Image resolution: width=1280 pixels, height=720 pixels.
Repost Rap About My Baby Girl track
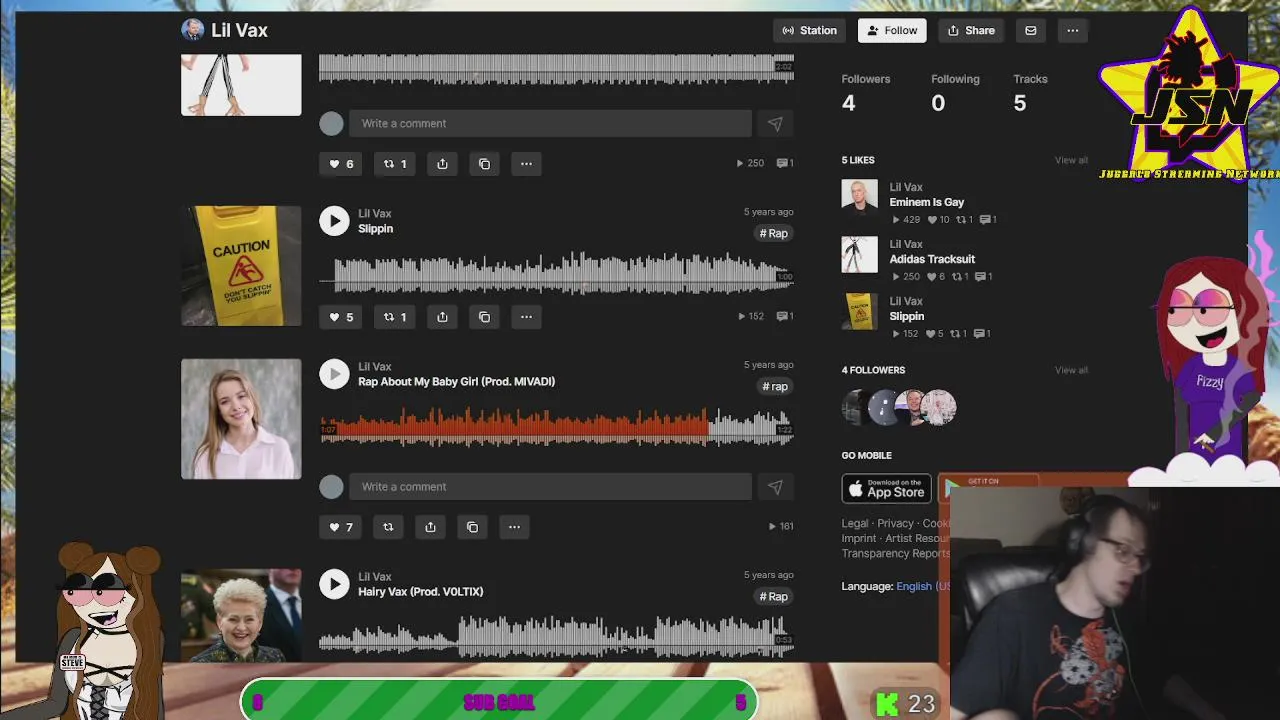click(388, 527)
